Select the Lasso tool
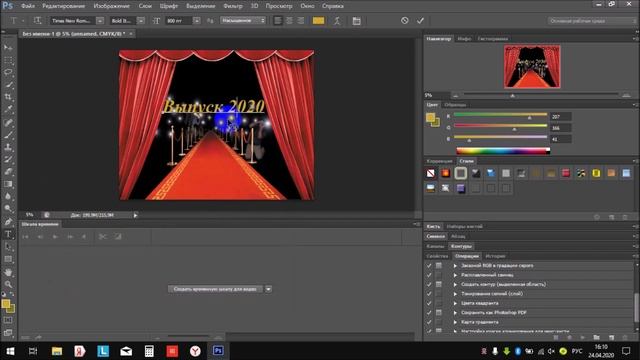 tap(8, 73)
